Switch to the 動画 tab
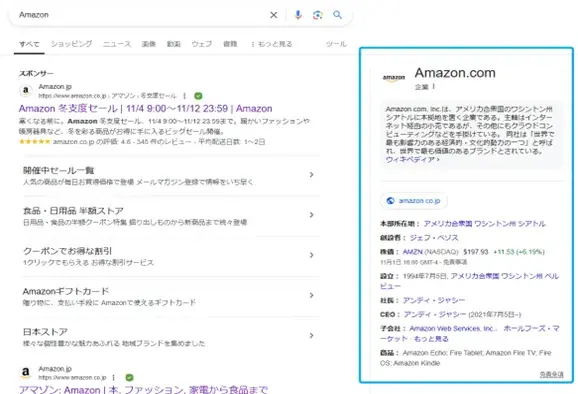This screenshot has height=394, width=578. pyautogui.click(x=174, y=44)
